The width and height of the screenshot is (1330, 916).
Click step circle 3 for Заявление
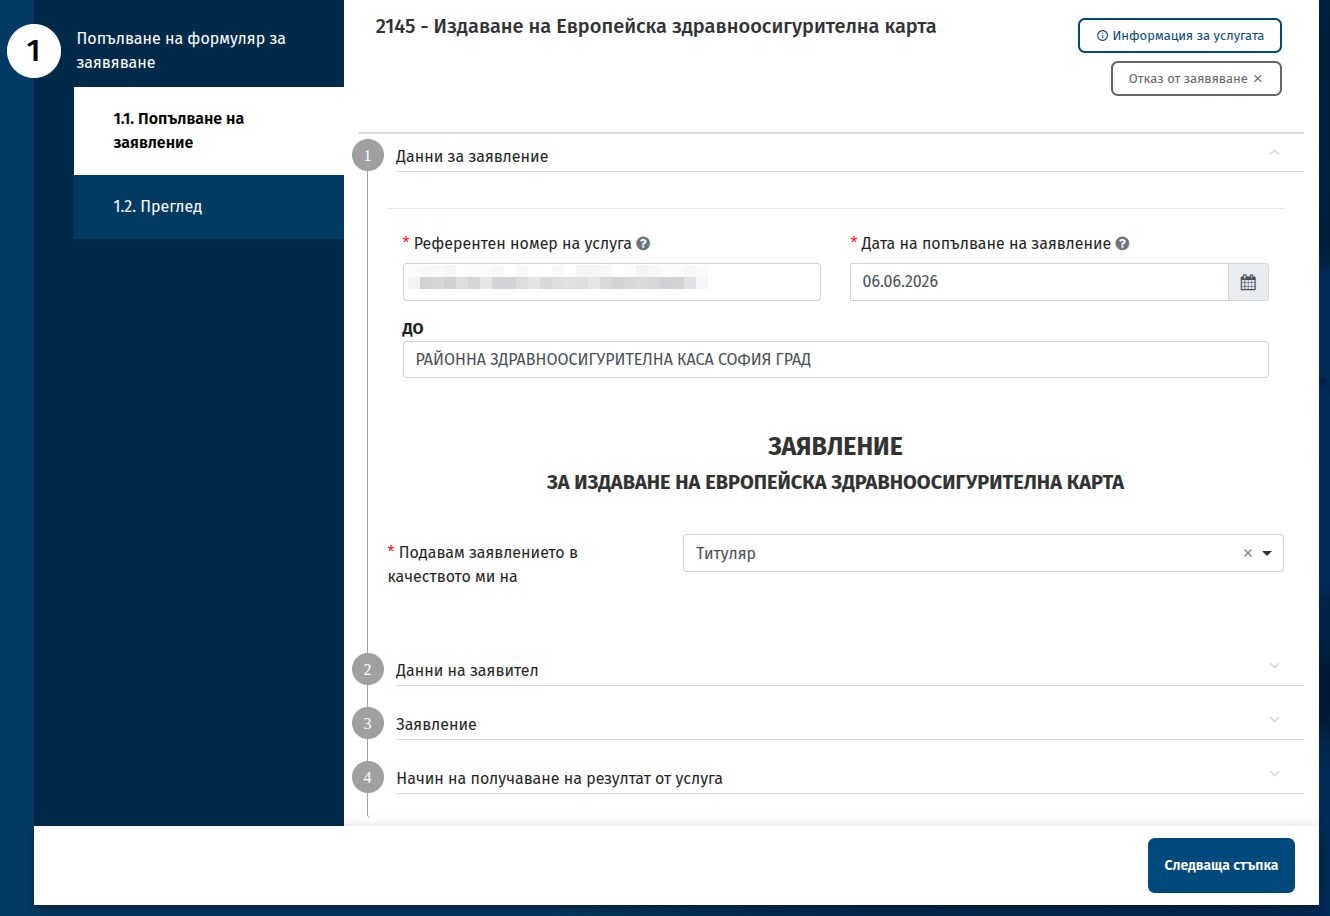[x=367, y=724]
